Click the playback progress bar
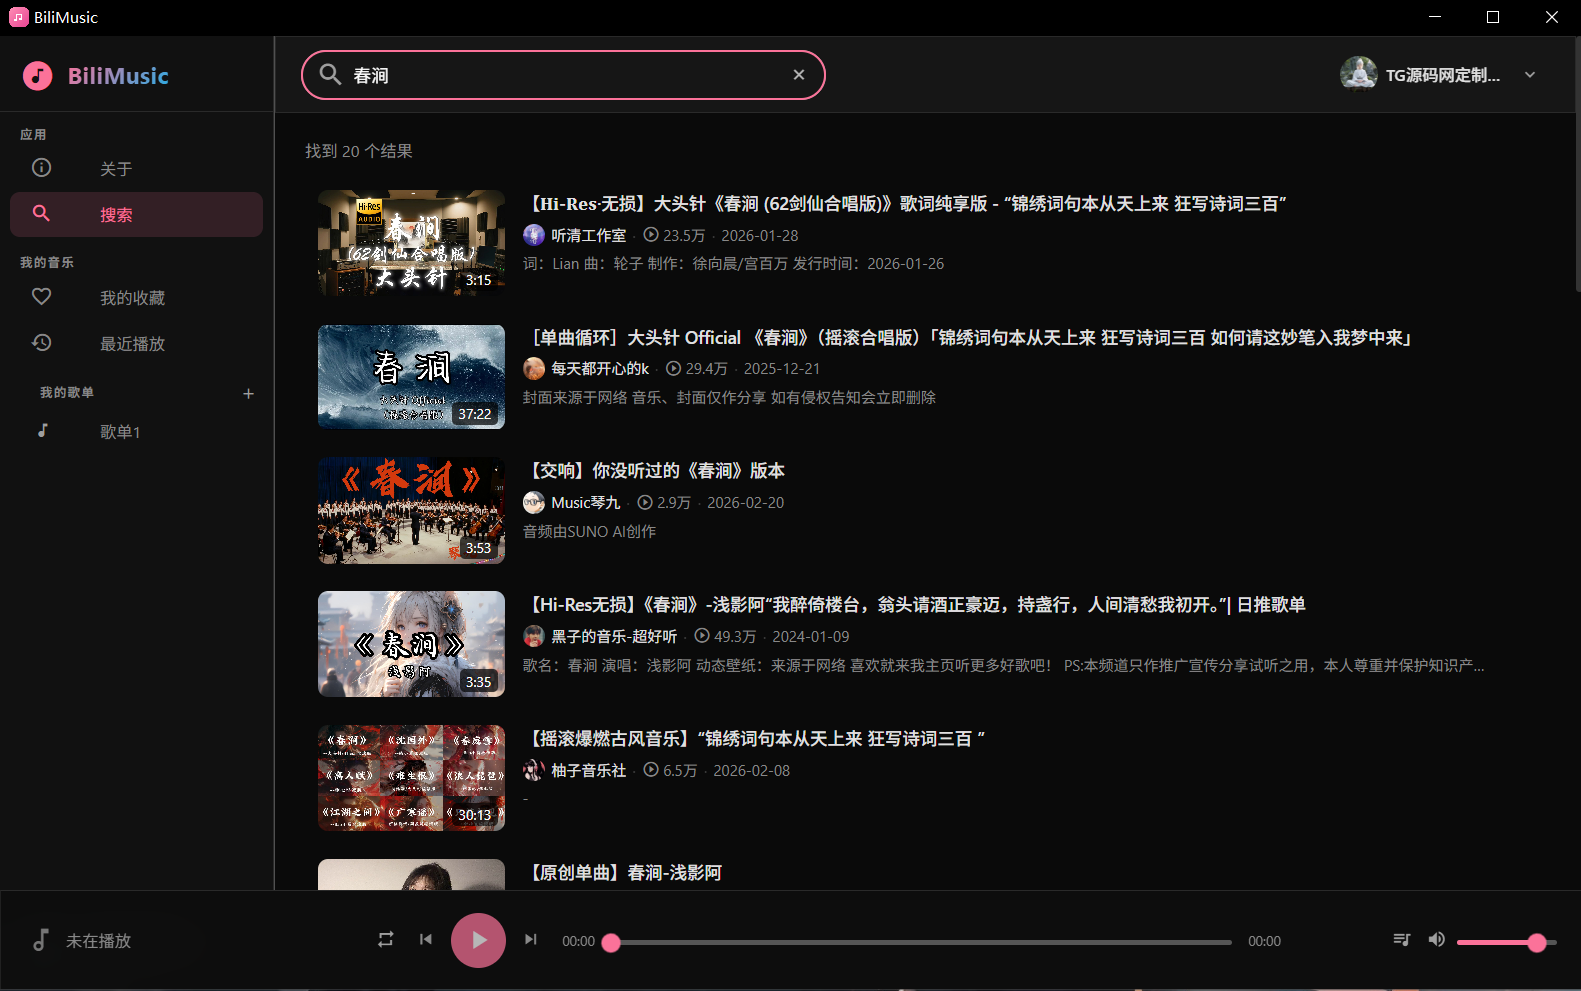 [920, 942]
